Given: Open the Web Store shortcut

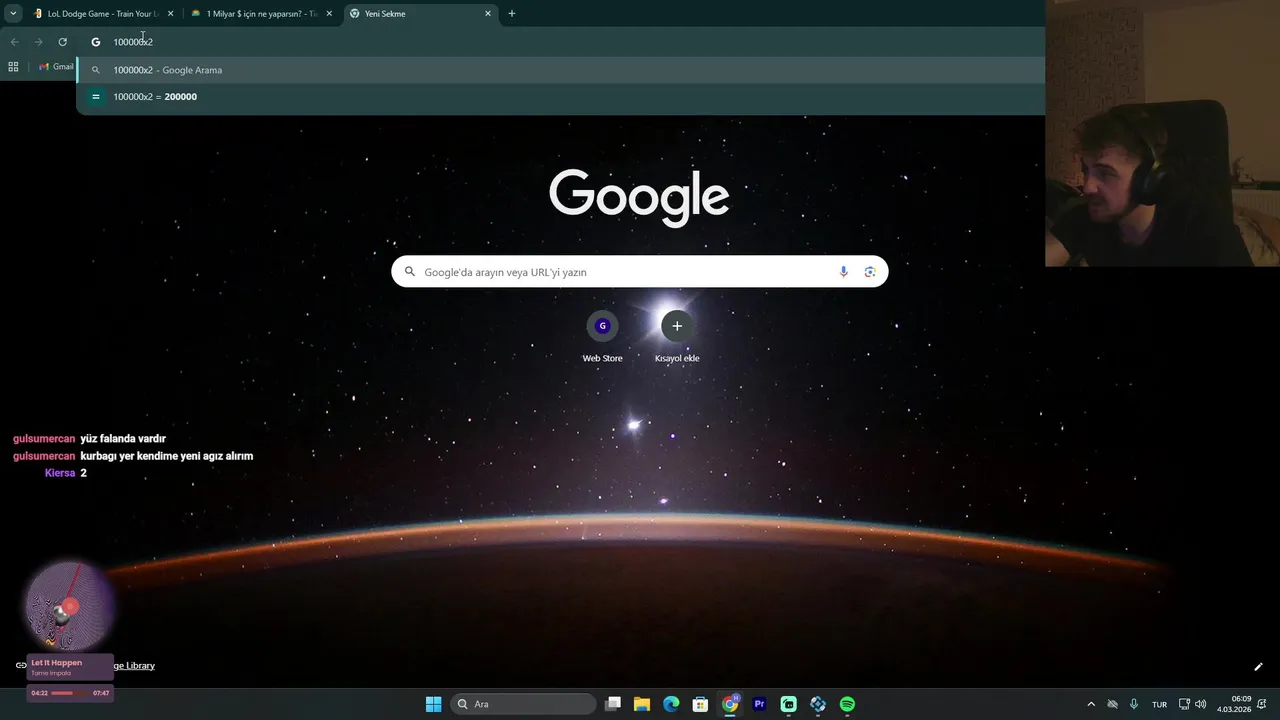Looking at the screenshot, I should coord(602,337).
